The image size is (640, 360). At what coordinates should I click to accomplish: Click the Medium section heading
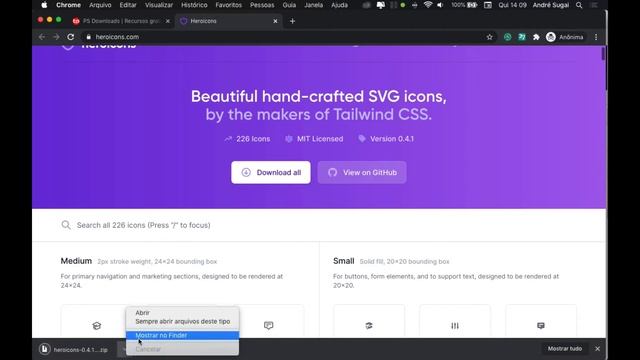coord(76,261)
